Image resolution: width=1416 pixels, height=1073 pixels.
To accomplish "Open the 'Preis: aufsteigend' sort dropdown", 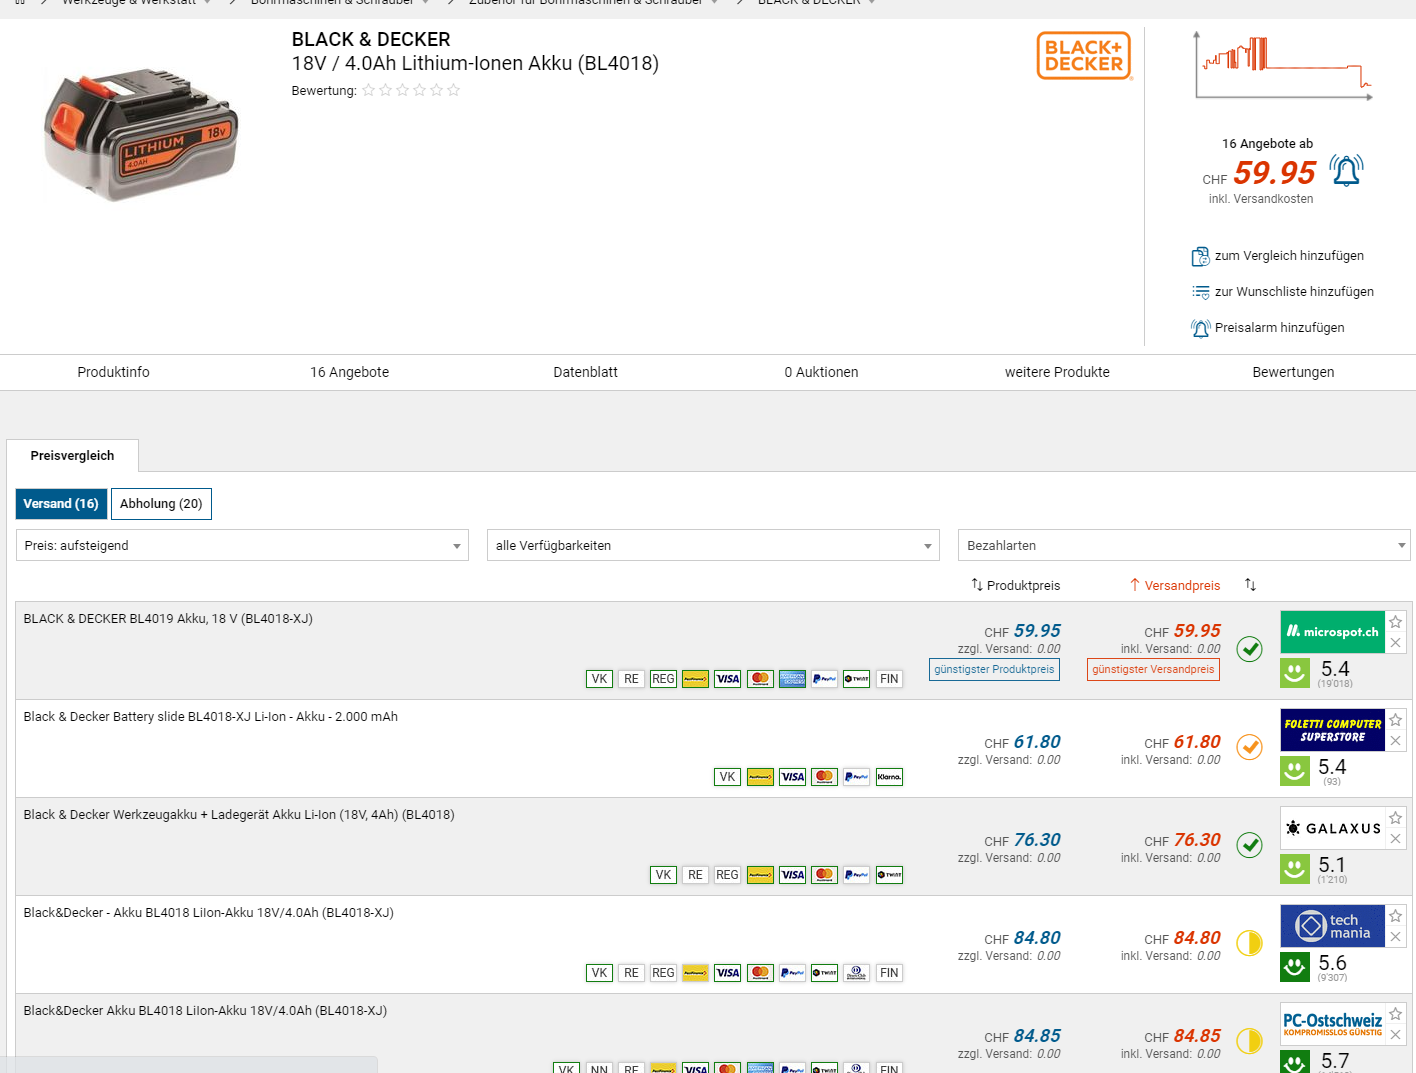I will point(242,546).
